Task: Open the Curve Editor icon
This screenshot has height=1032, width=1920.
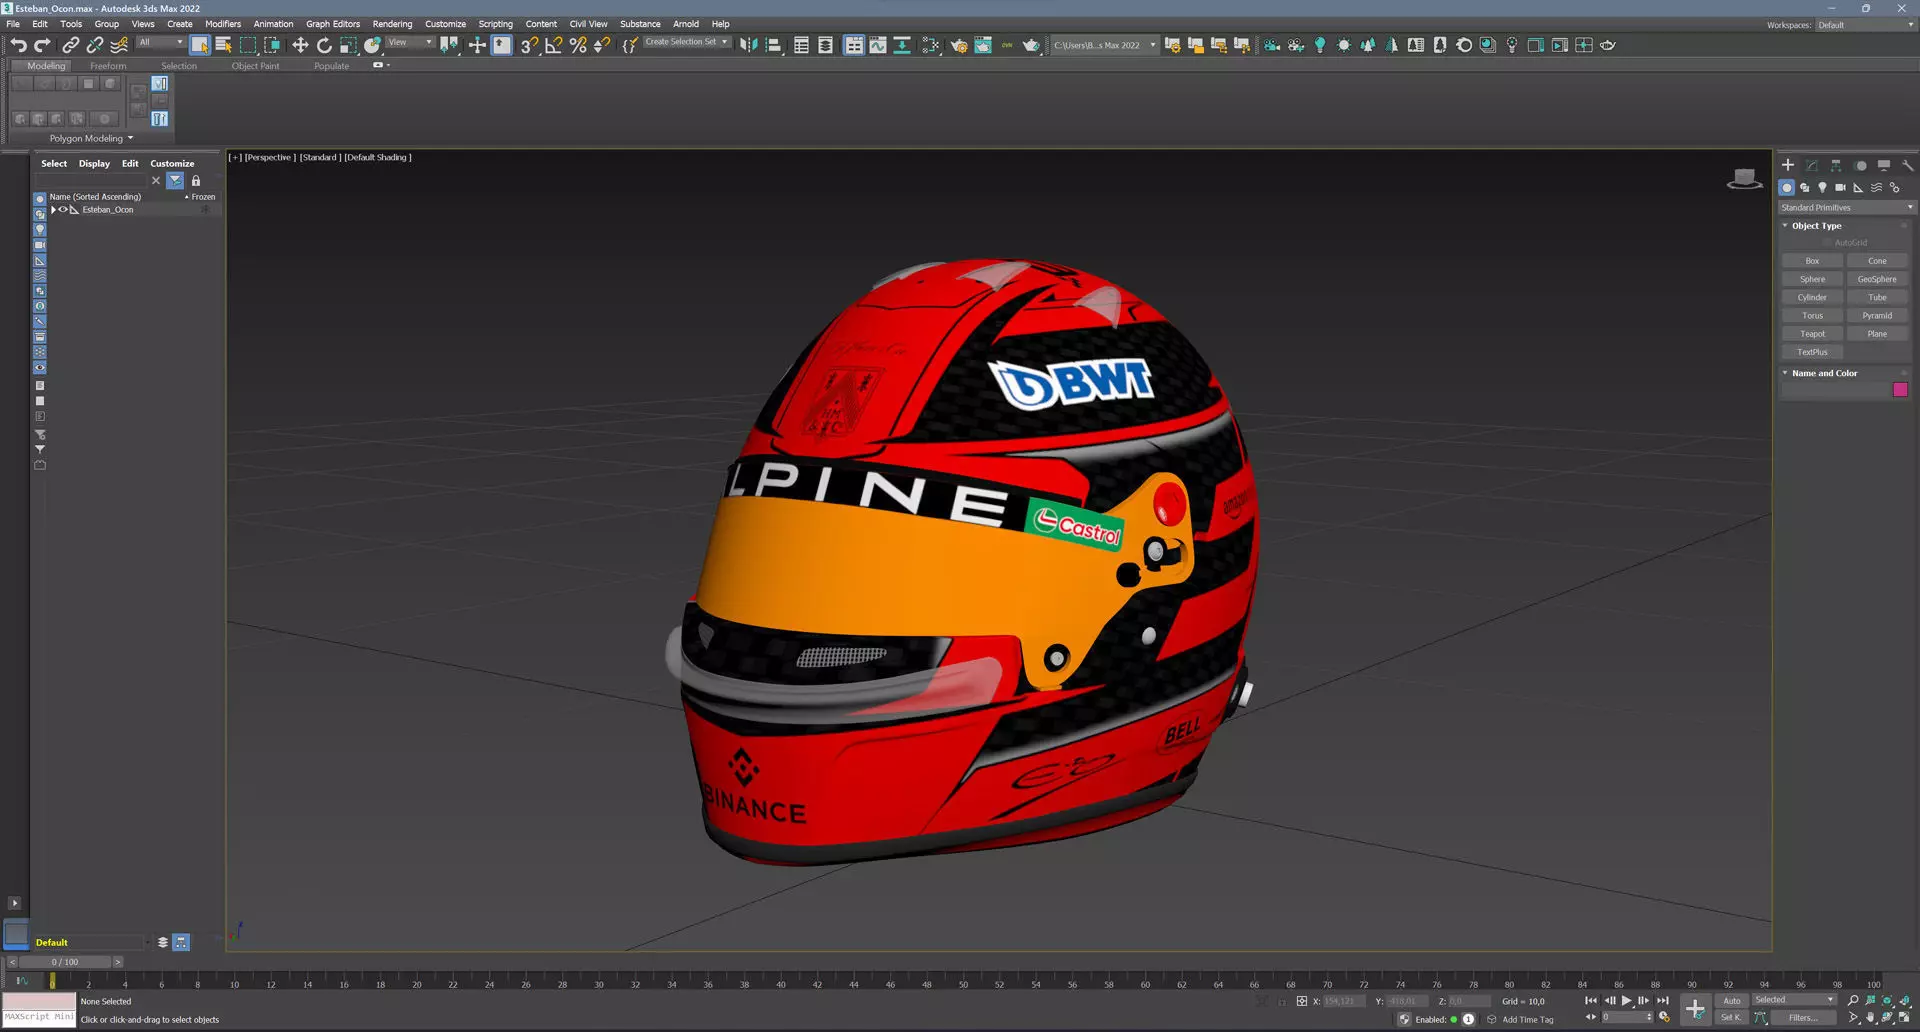Action: tap(877, 45)
